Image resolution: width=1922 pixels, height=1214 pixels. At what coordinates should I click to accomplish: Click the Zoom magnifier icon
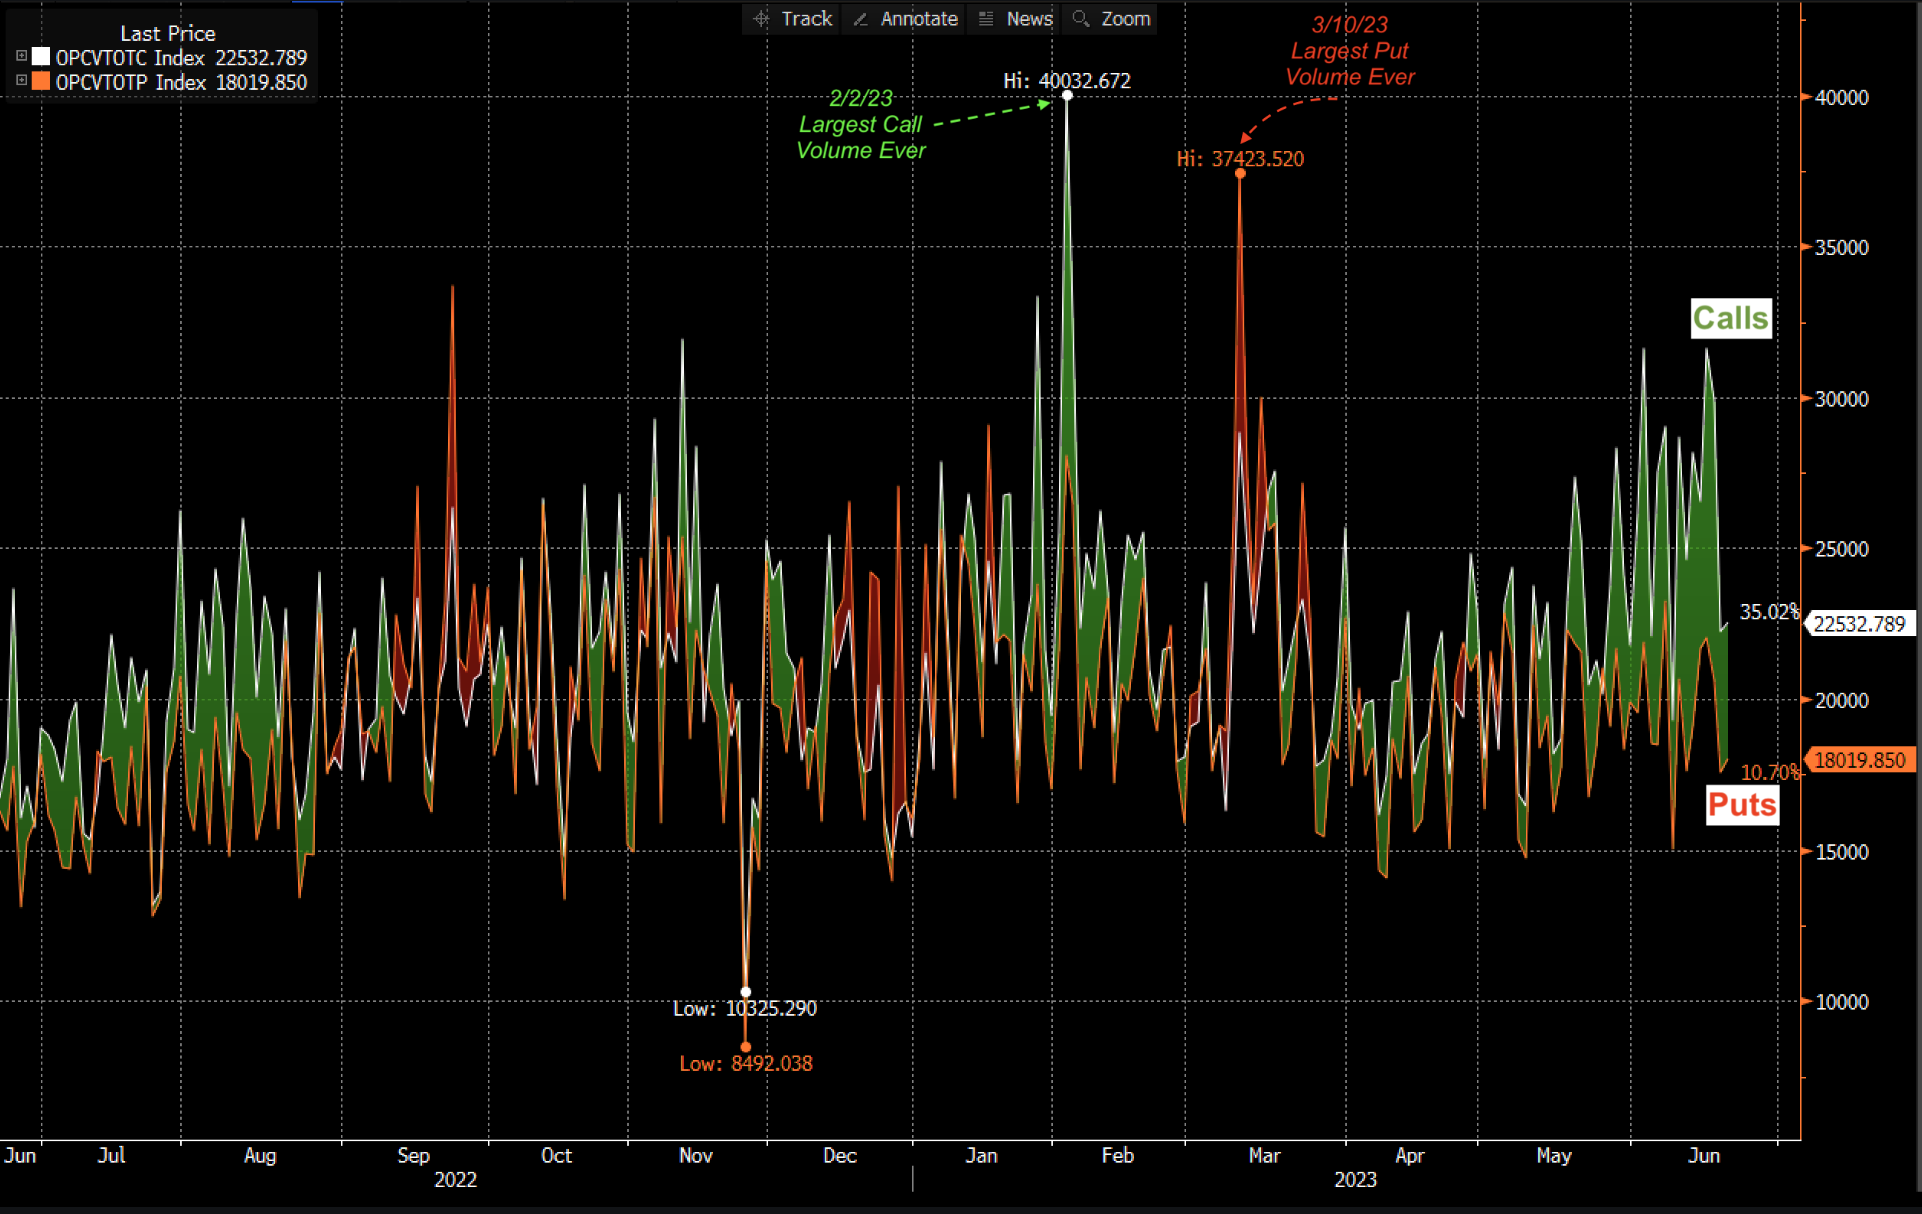(x=1080, y=19)
